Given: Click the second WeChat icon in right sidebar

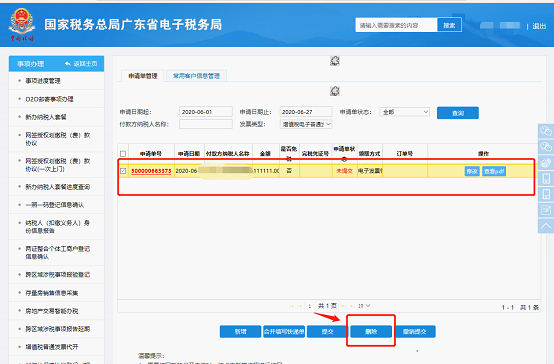Looking at the screenshot, I should coord(546,147).
